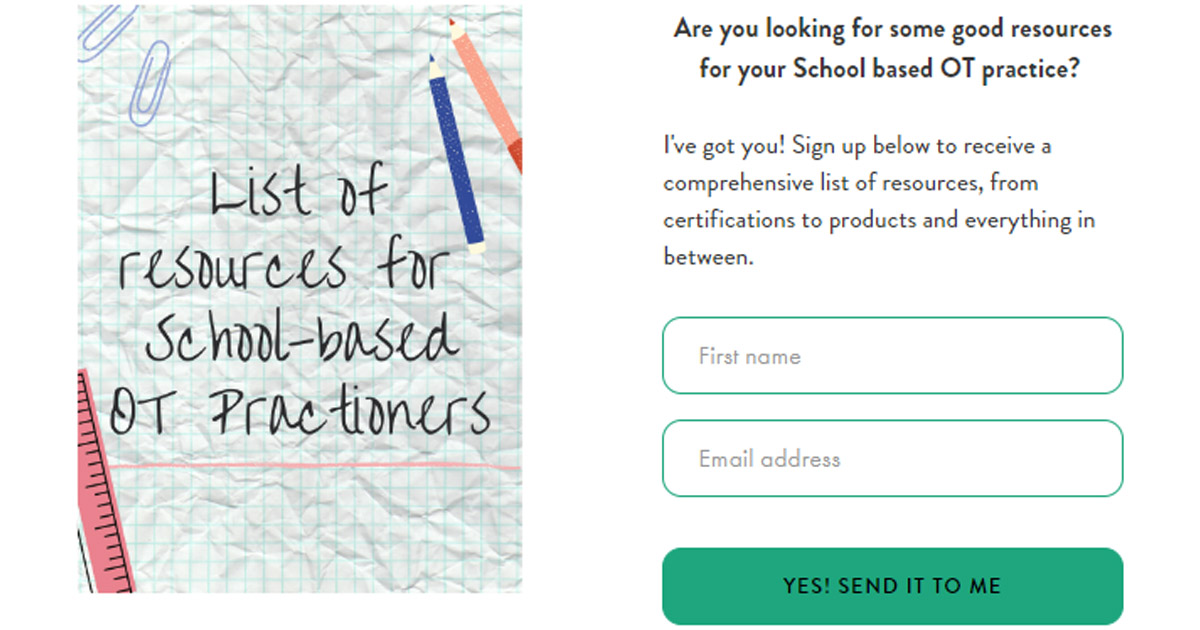The image size is (1200, 630).
Task: Click the paper clip at top-left corner
Action: tap(103, 28)
